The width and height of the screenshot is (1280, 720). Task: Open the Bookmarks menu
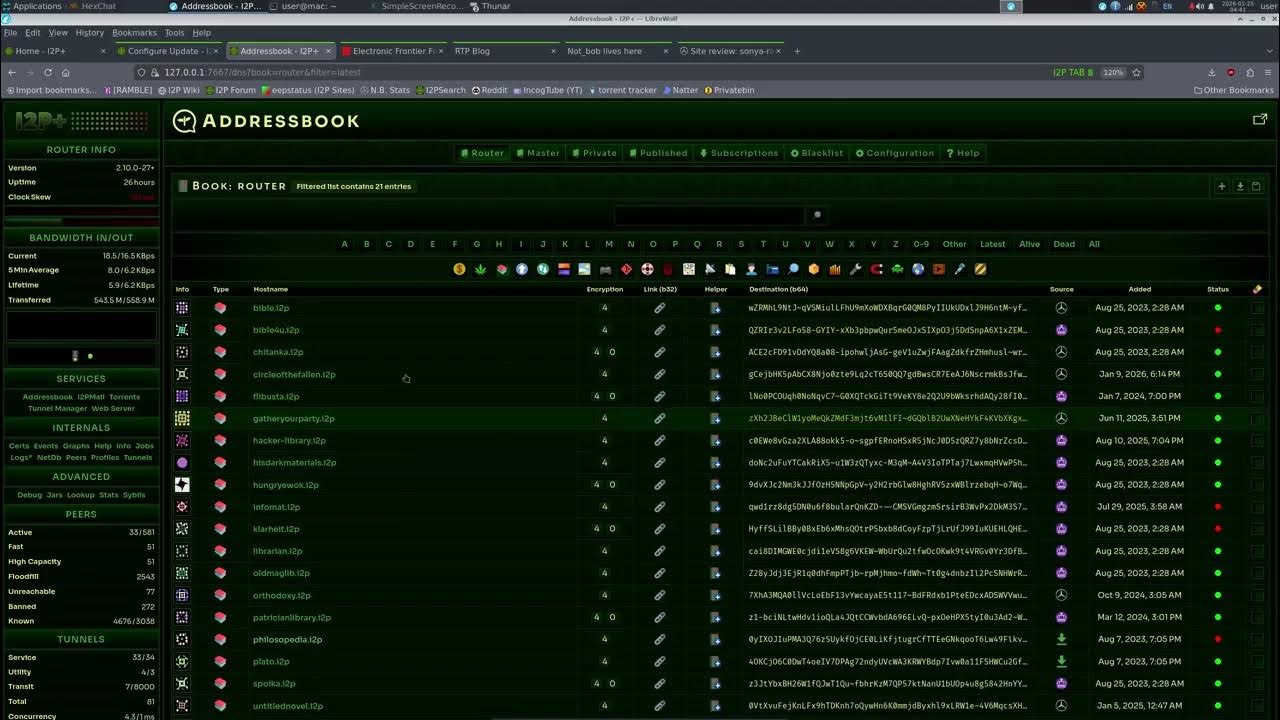click(134, 33)
